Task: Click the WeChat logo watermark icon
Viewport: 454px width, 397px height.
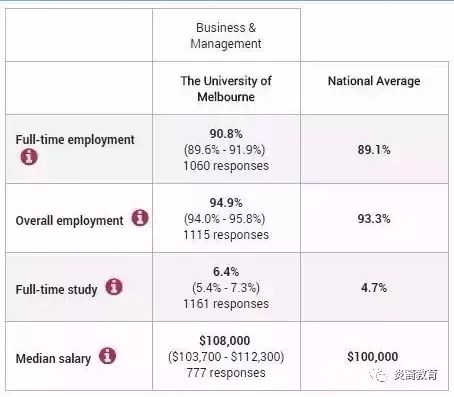Action: tap(378, 375)
